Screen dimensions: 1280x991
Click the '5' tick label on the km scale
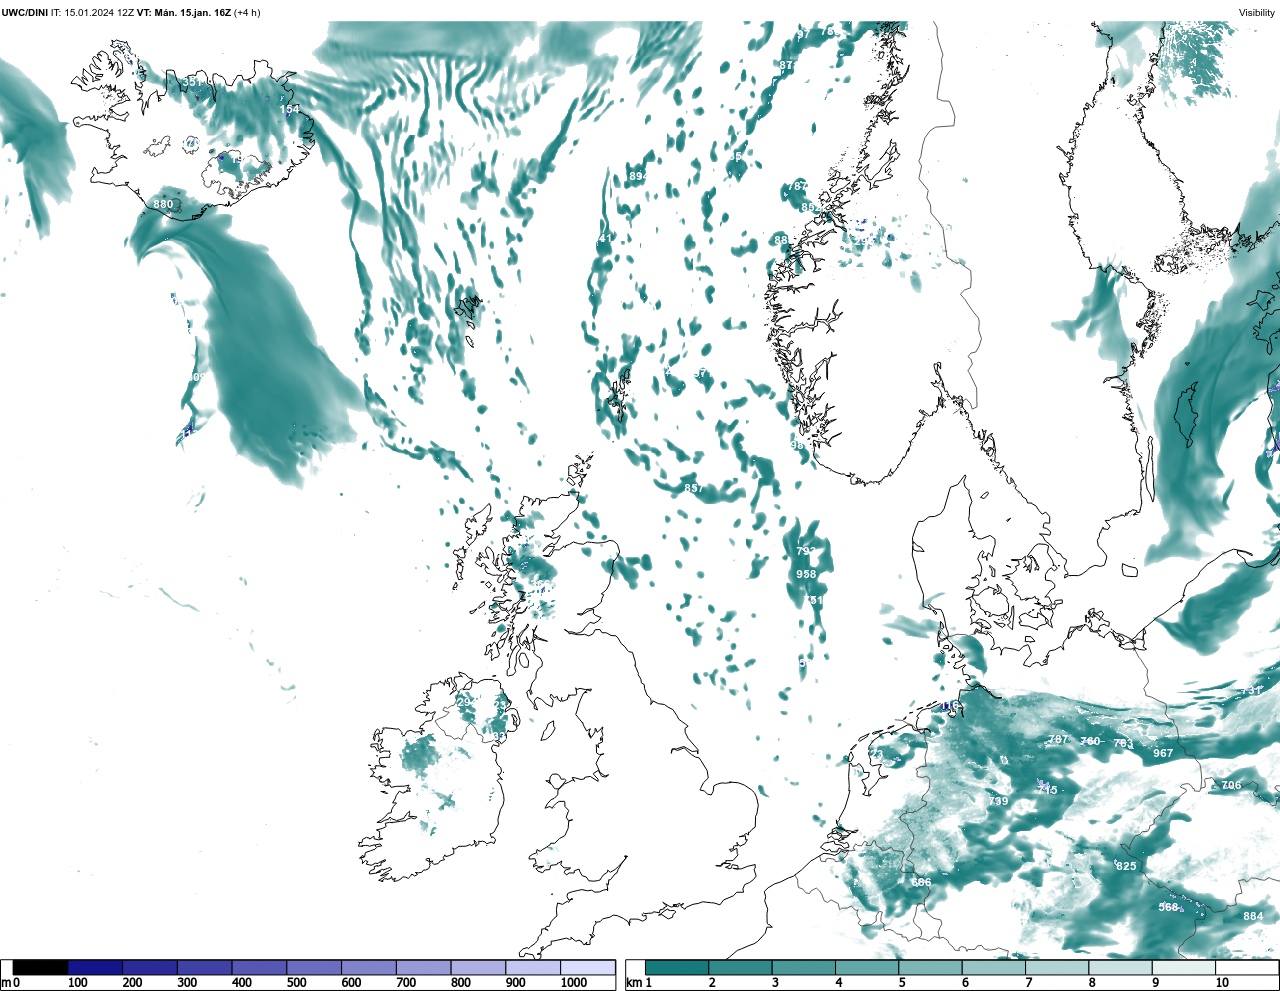tap(902, 983)
